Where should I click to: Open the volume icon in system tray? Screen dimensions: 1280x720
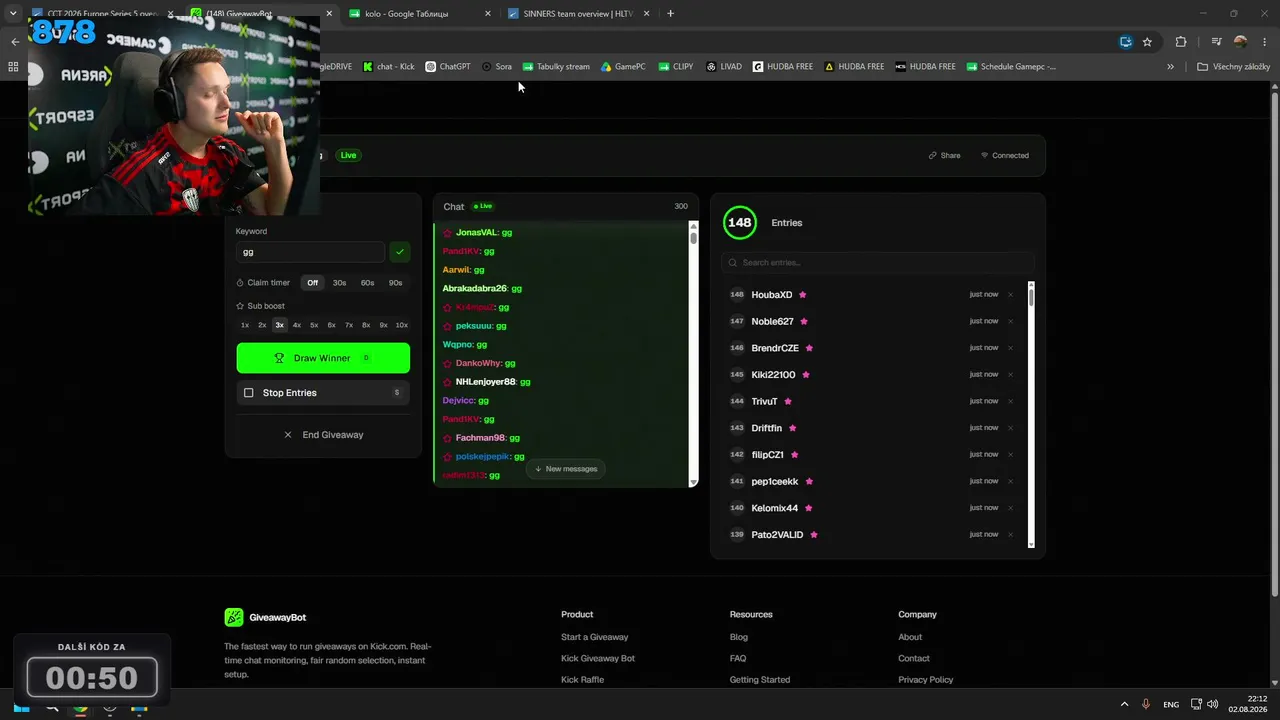[x=1213, y=704]
